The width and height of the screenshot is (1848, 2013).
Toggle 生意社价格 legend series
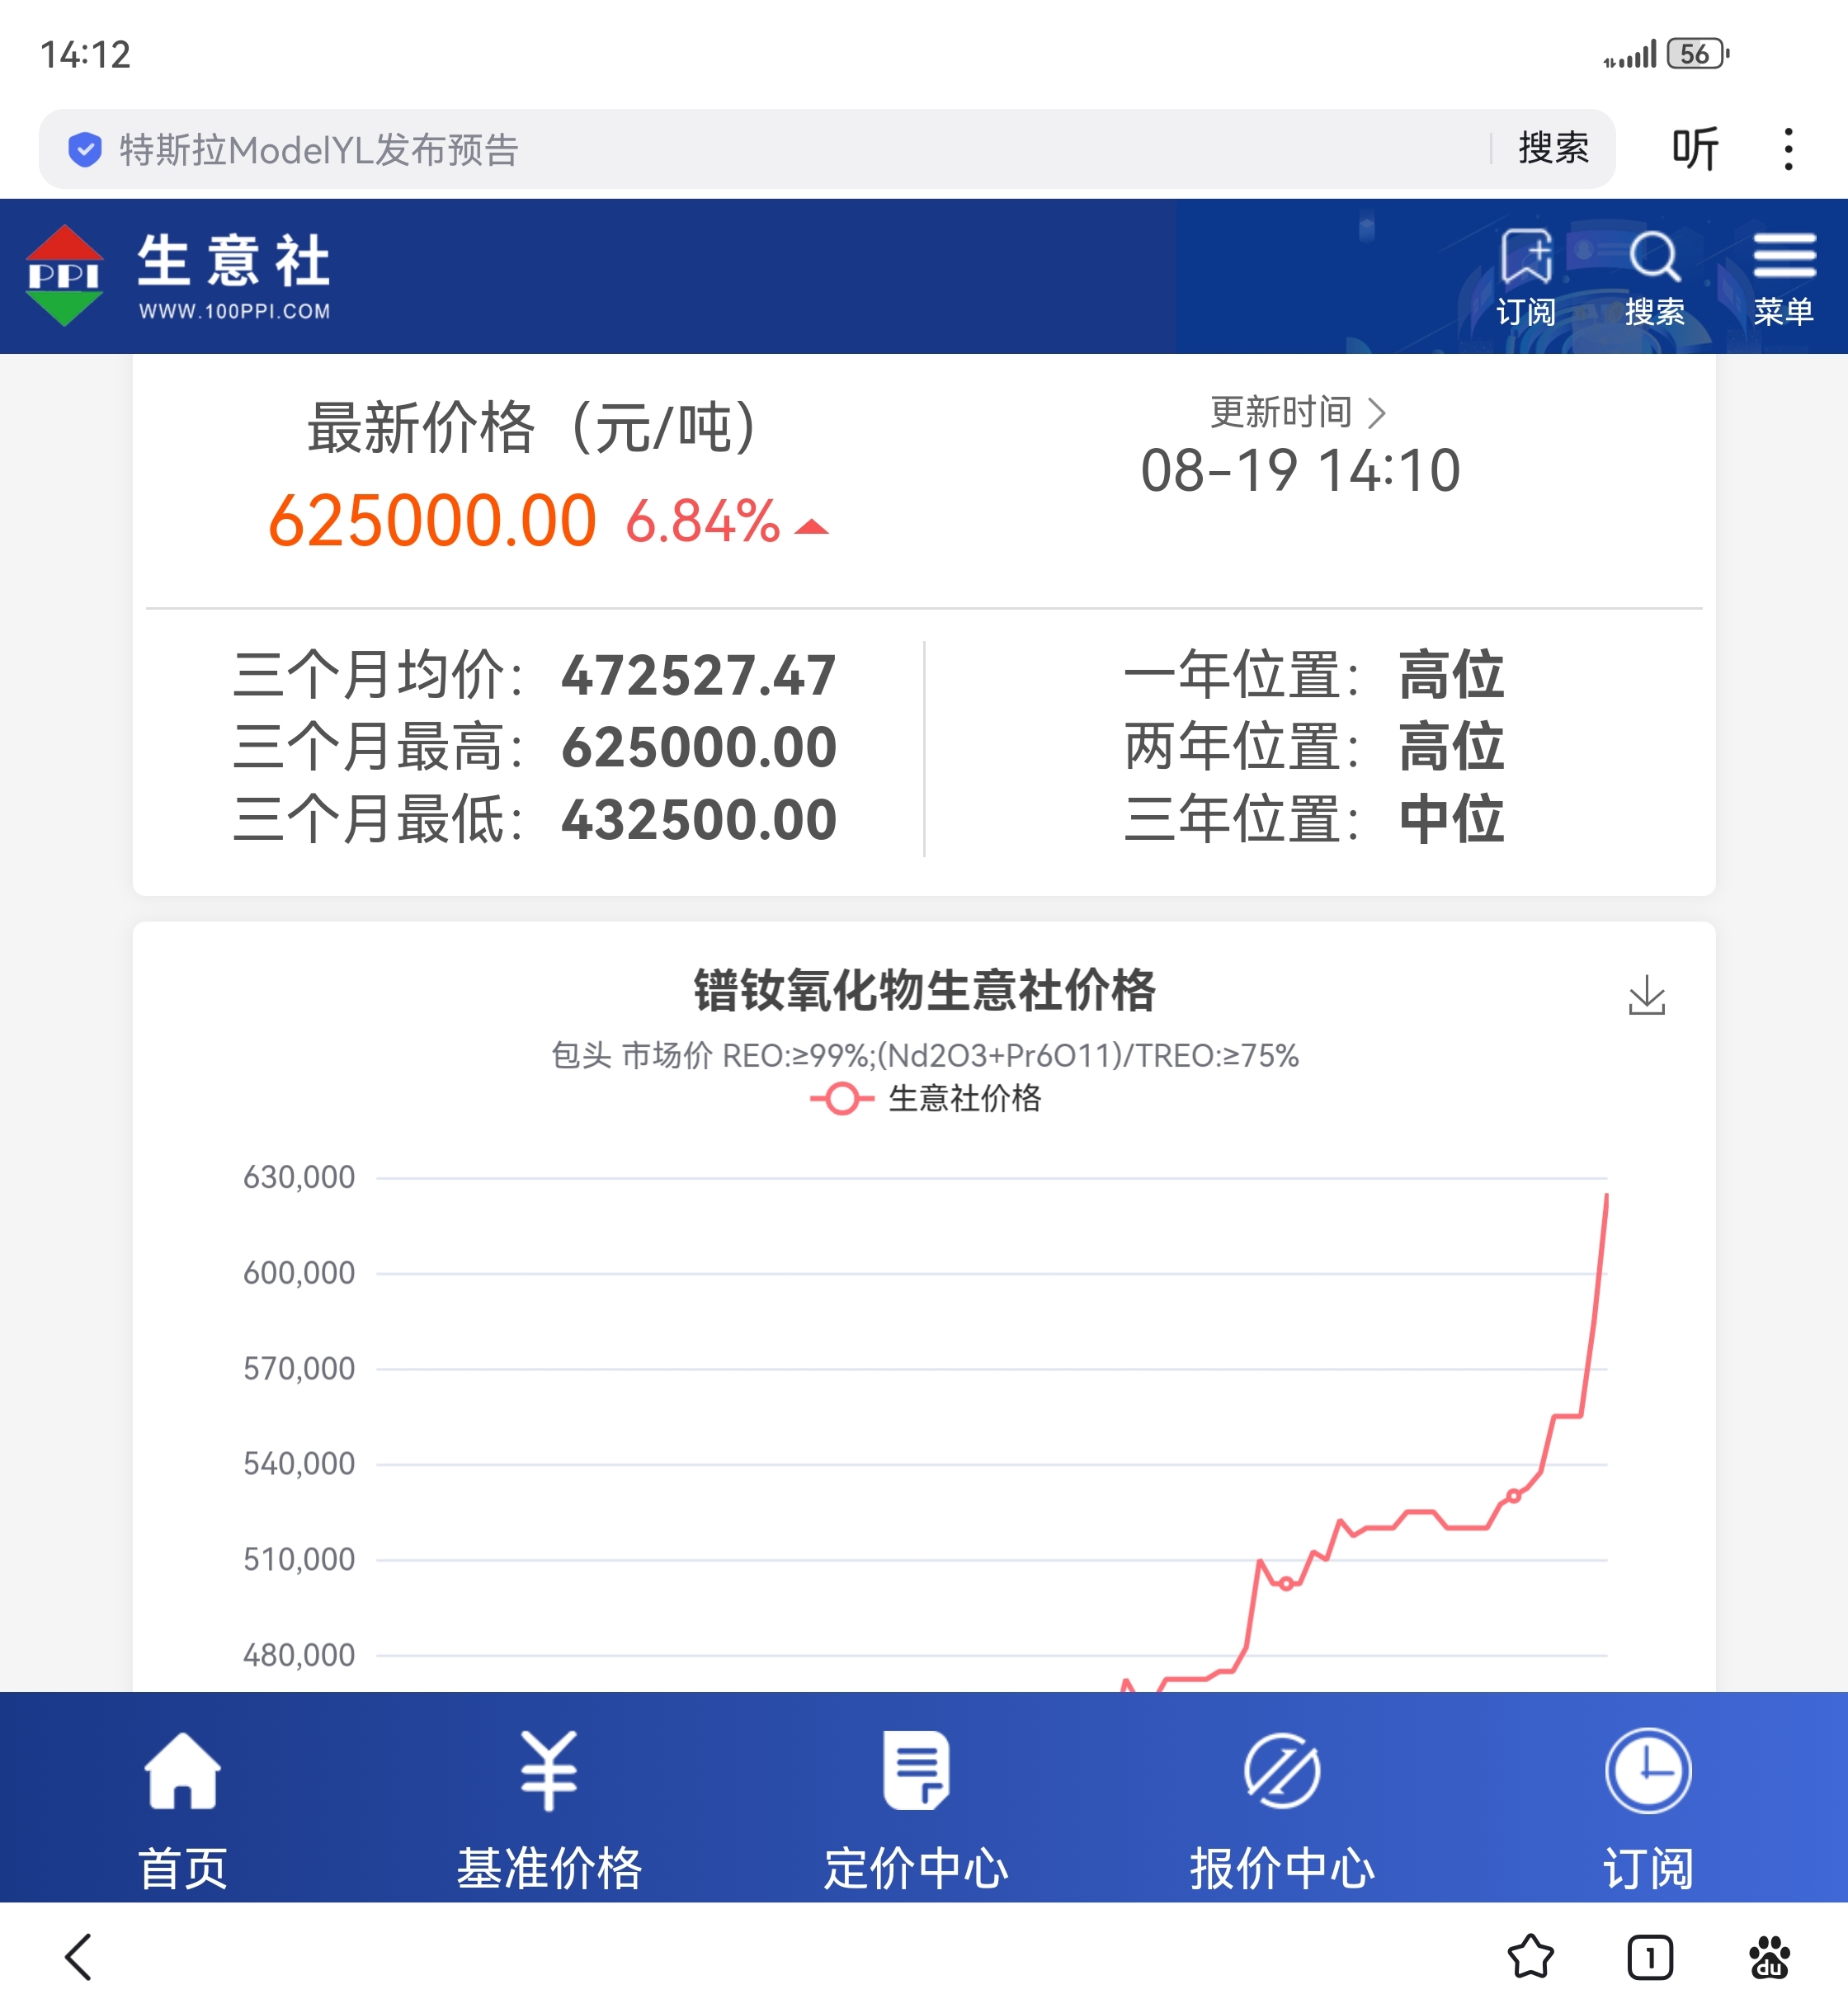(x=925, y=1098)
